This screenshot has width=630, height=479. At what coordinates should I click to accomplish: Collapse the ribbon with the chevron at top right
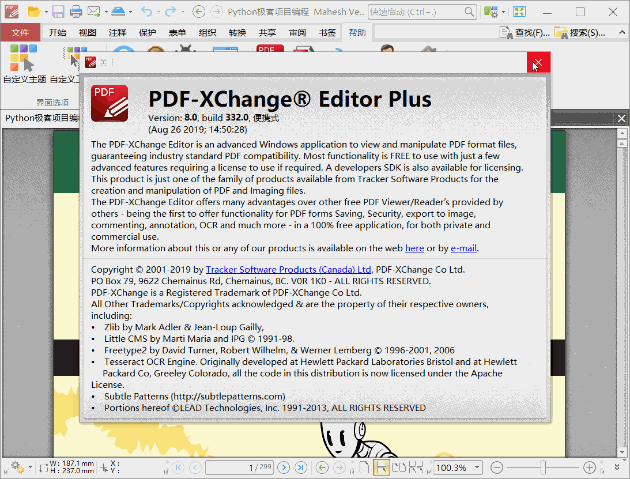(622, 32)
